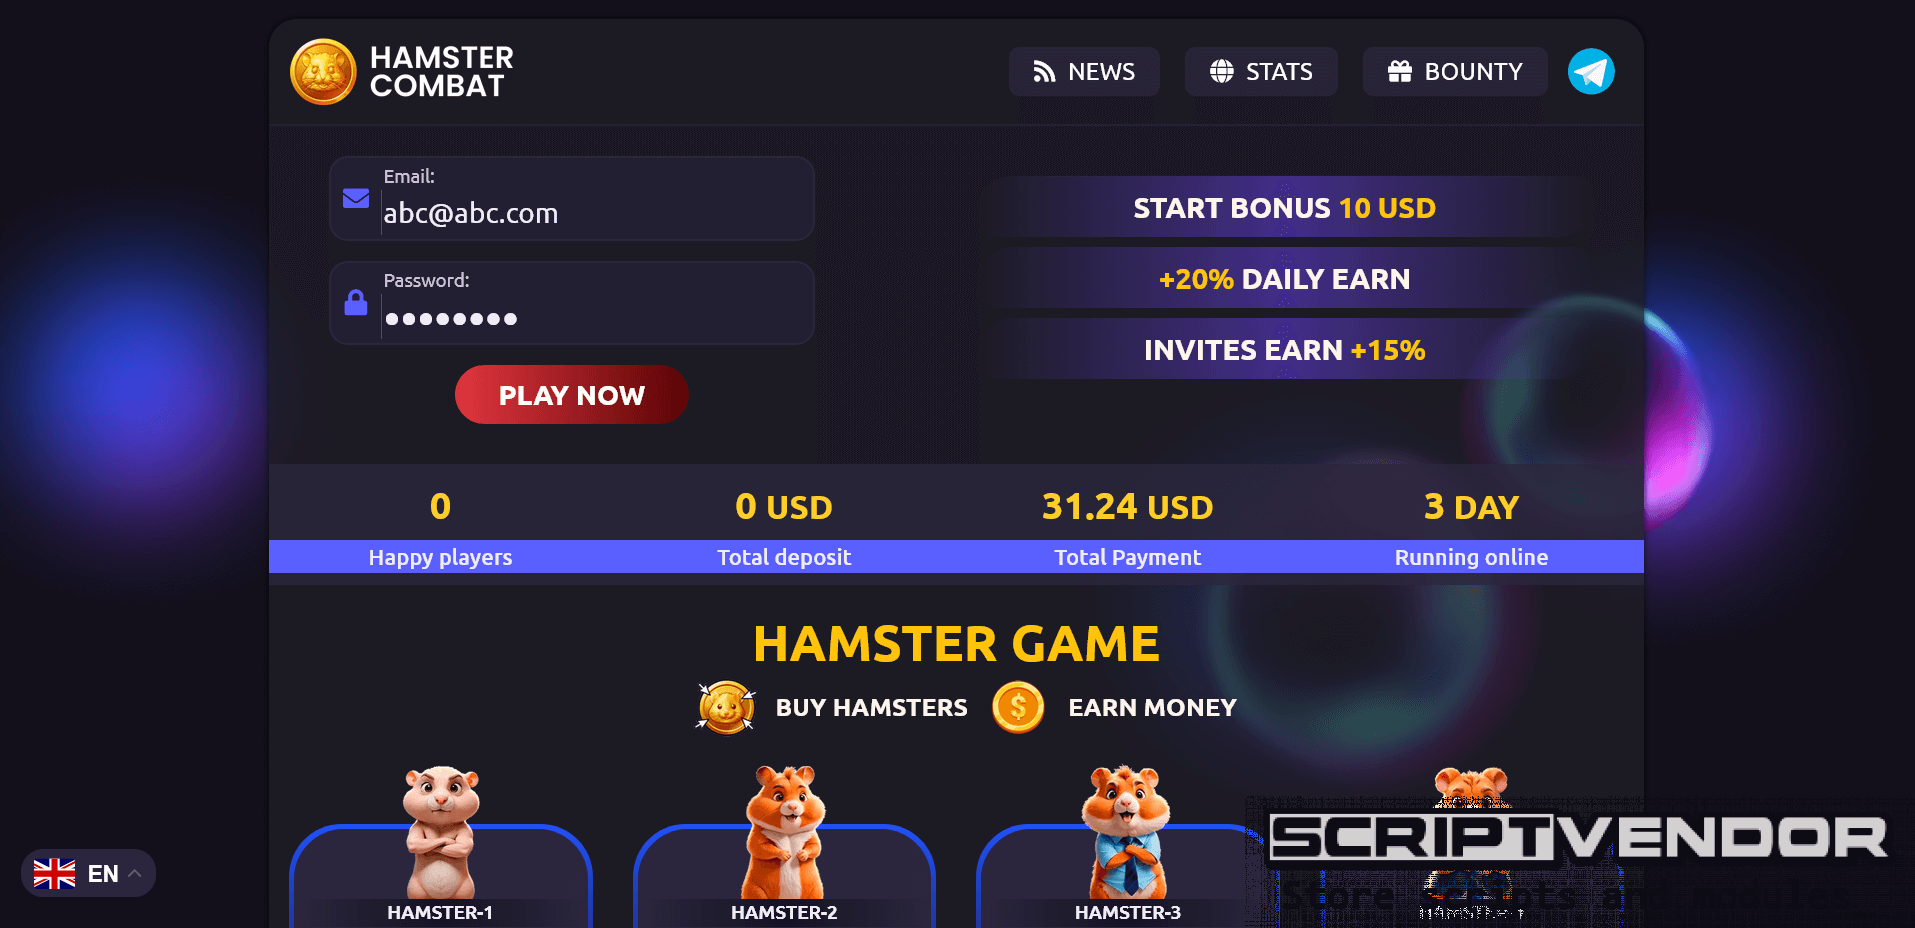This screenshot has height=928, width=1915.
Task: Click the Play Now button
Action: (x=572, y=395)
